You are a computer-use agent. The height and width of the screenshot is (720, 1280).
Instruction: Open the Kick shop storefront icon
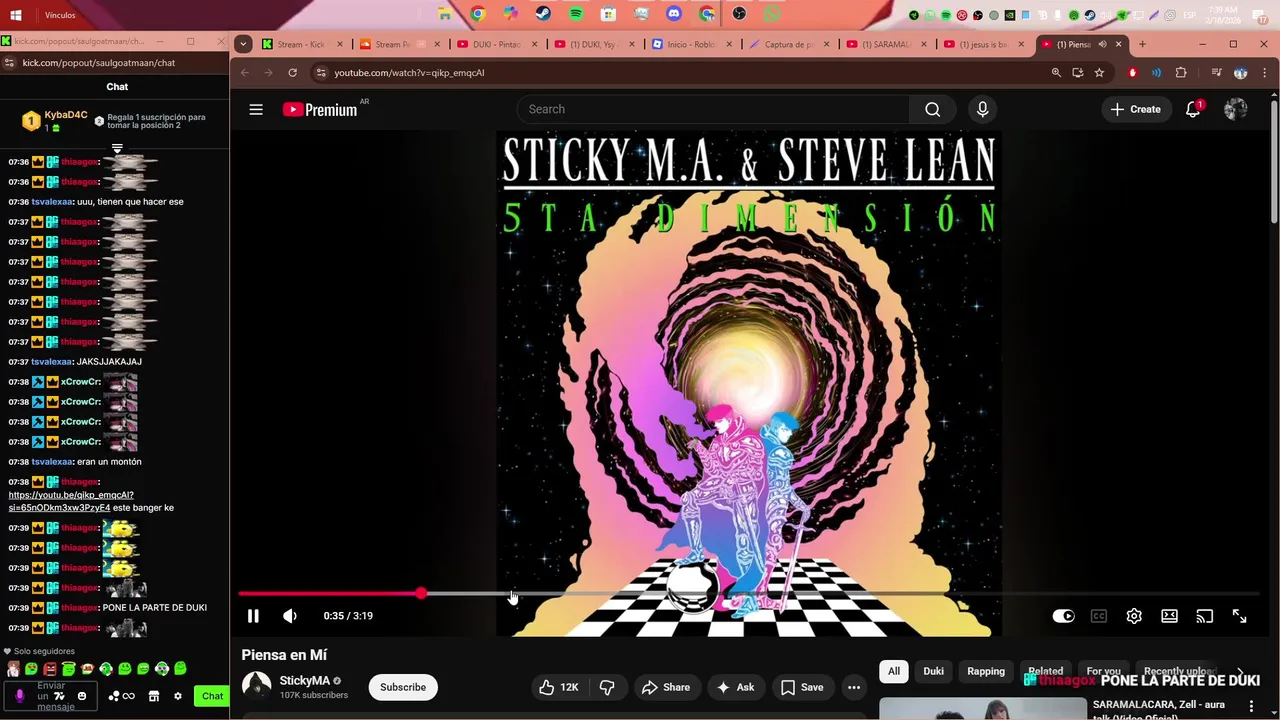[154, 696]
